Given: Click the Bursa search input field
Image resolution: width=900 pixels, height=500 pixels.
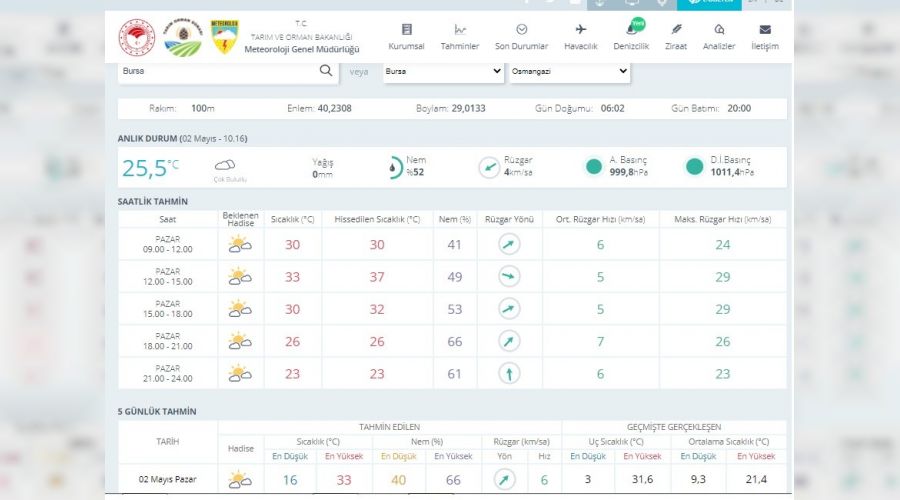Looking at the screenshot, I should pos(215,71).
